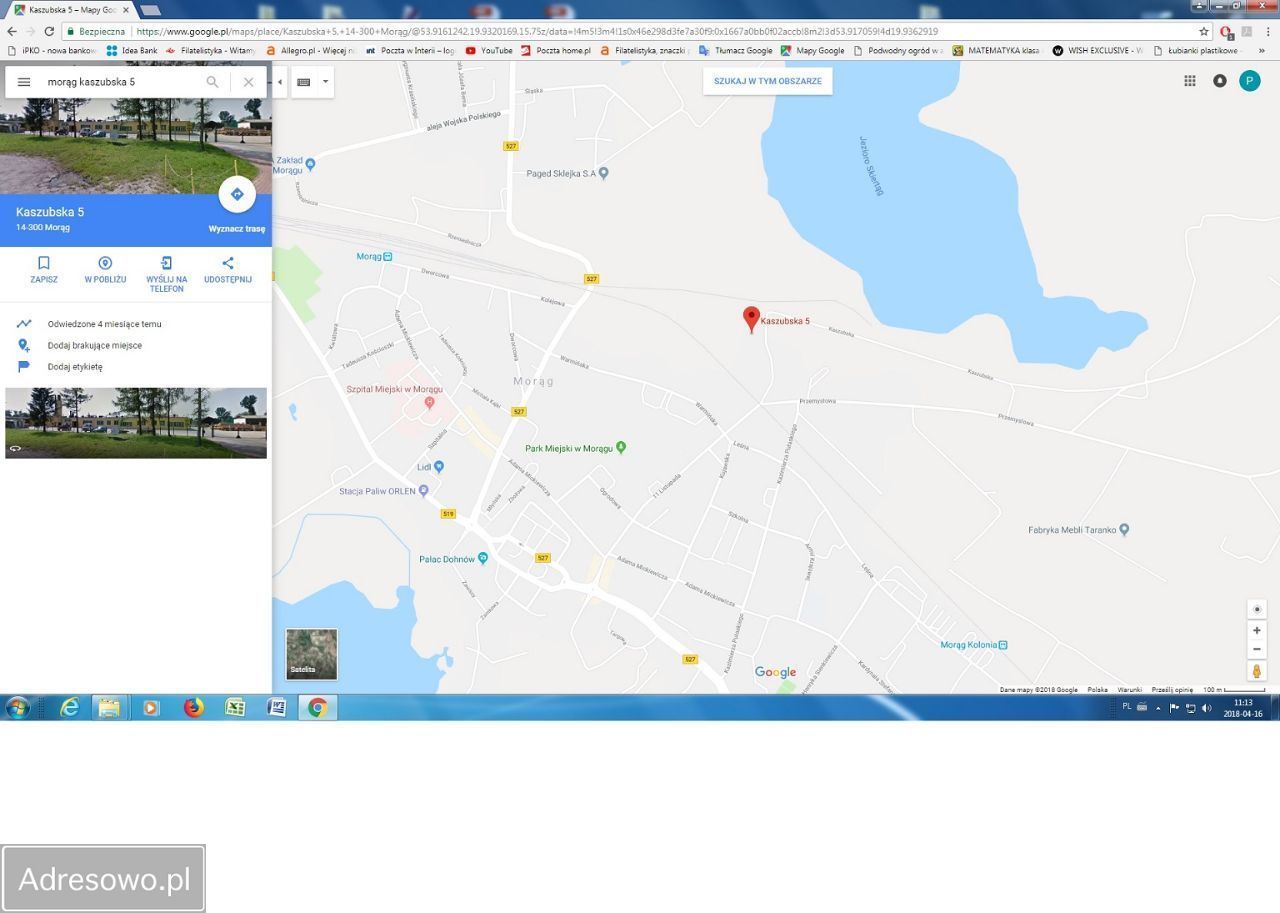Click the WYŚLIJ NA TELEFON icon

tap(166, 262)
